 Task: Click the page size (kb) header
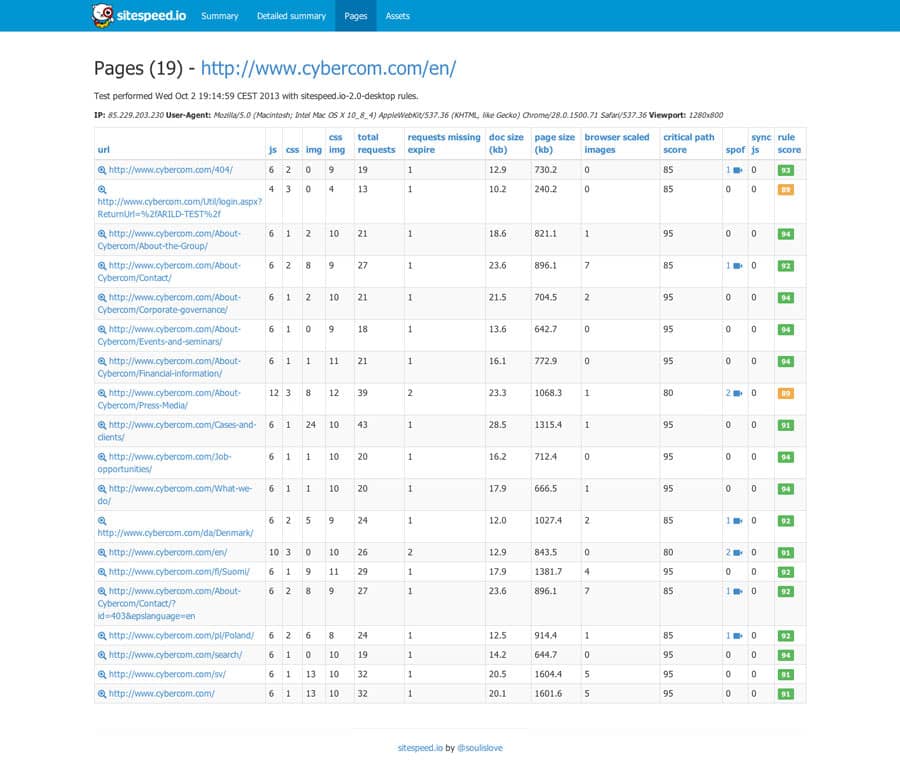pos(554,144)
